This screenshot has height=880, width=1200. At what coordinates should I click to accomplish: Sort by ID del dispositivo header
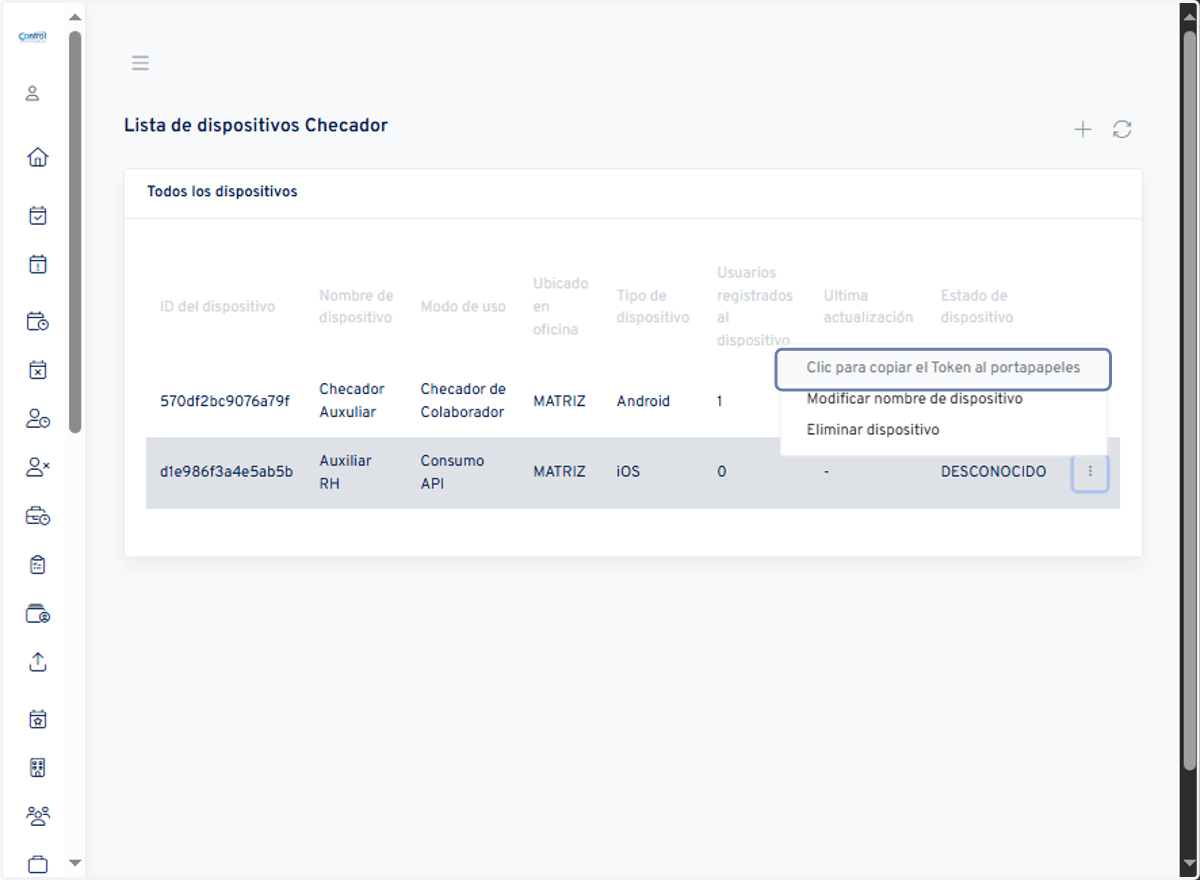[x=217, y=307]
